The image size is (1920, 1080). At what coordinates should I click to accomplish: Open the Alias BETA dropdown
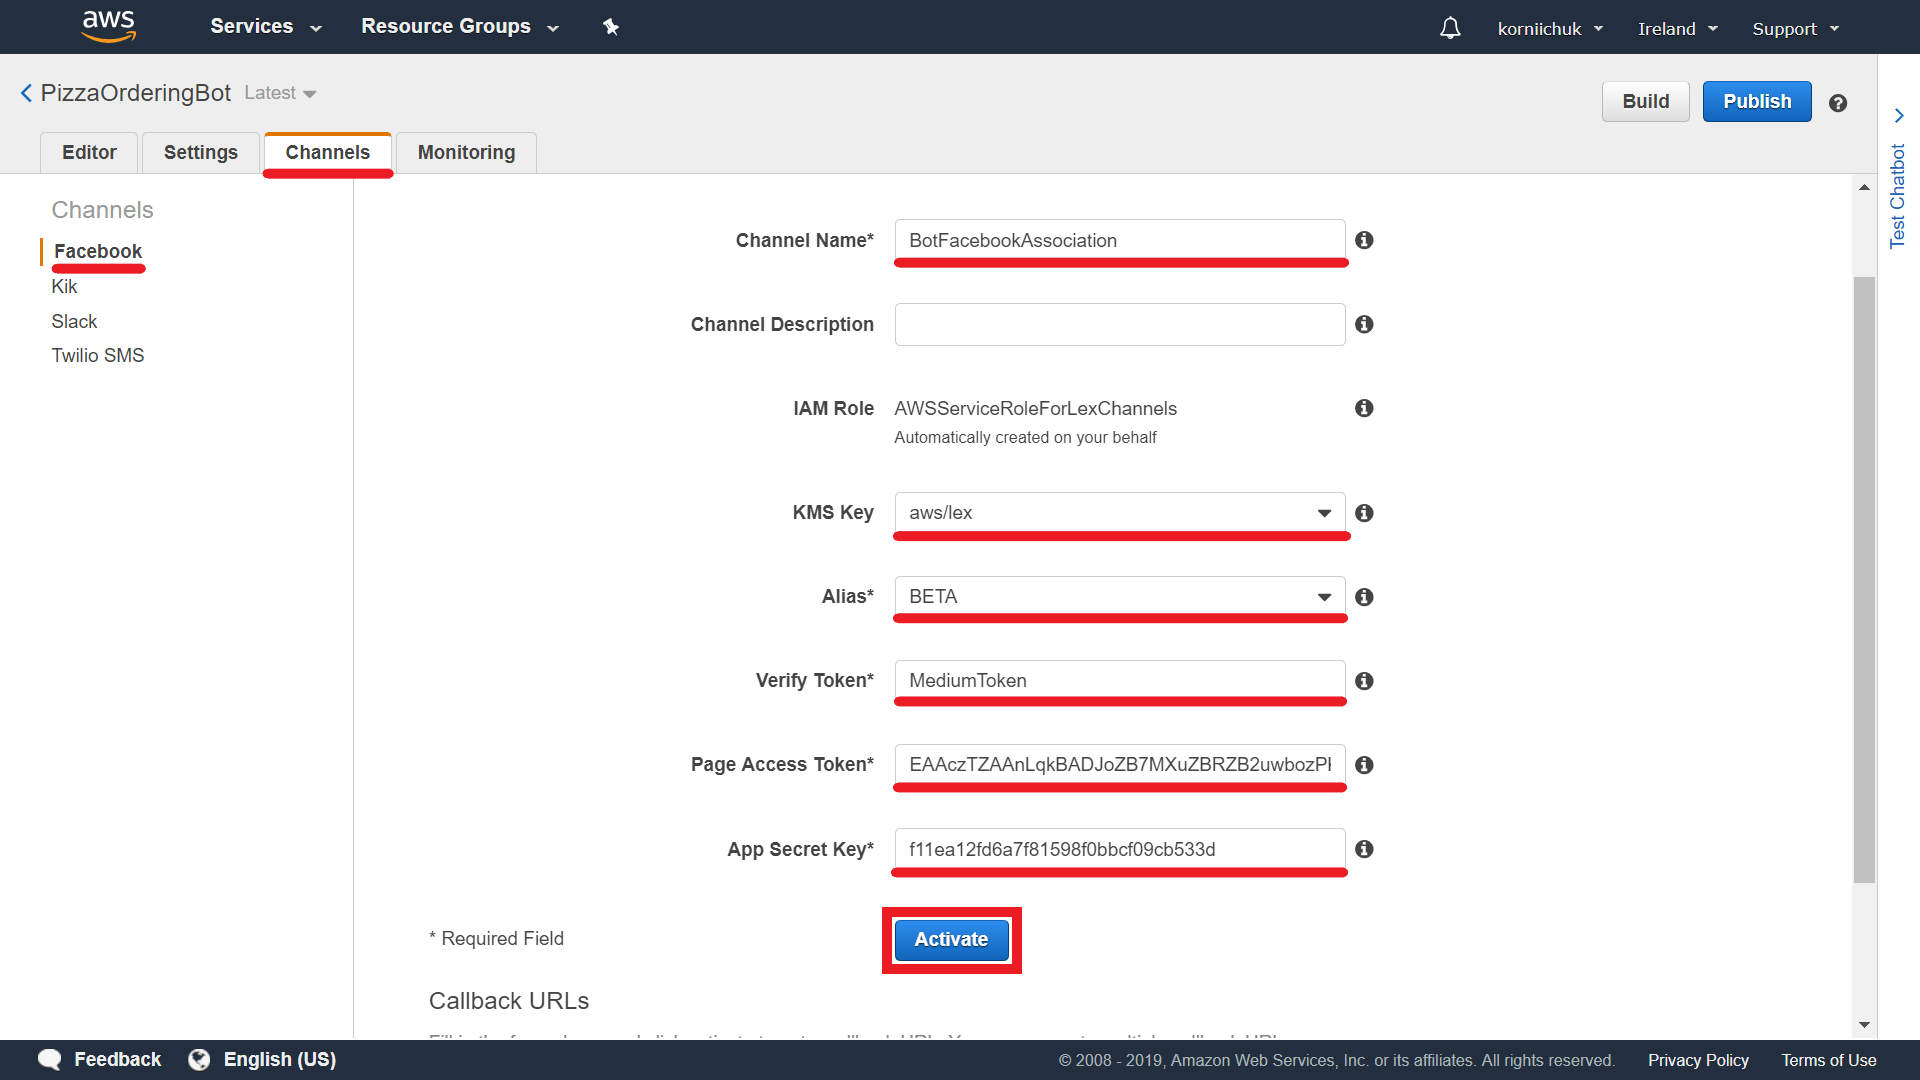click(x=1120, y=597)
